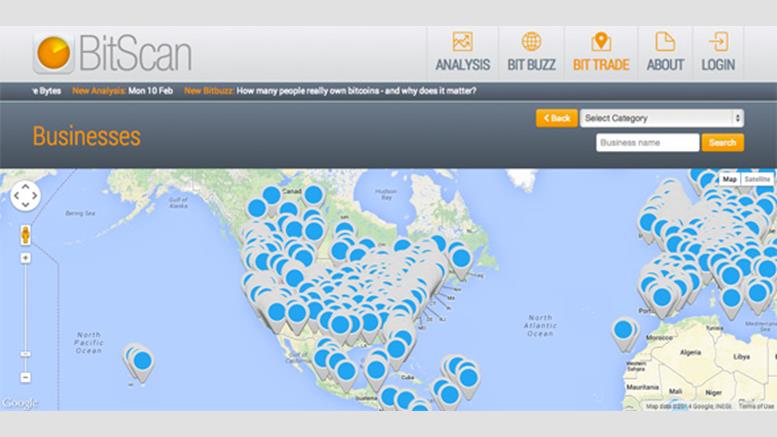Open the ANALYSIS menu label

[x=462, y=65]
